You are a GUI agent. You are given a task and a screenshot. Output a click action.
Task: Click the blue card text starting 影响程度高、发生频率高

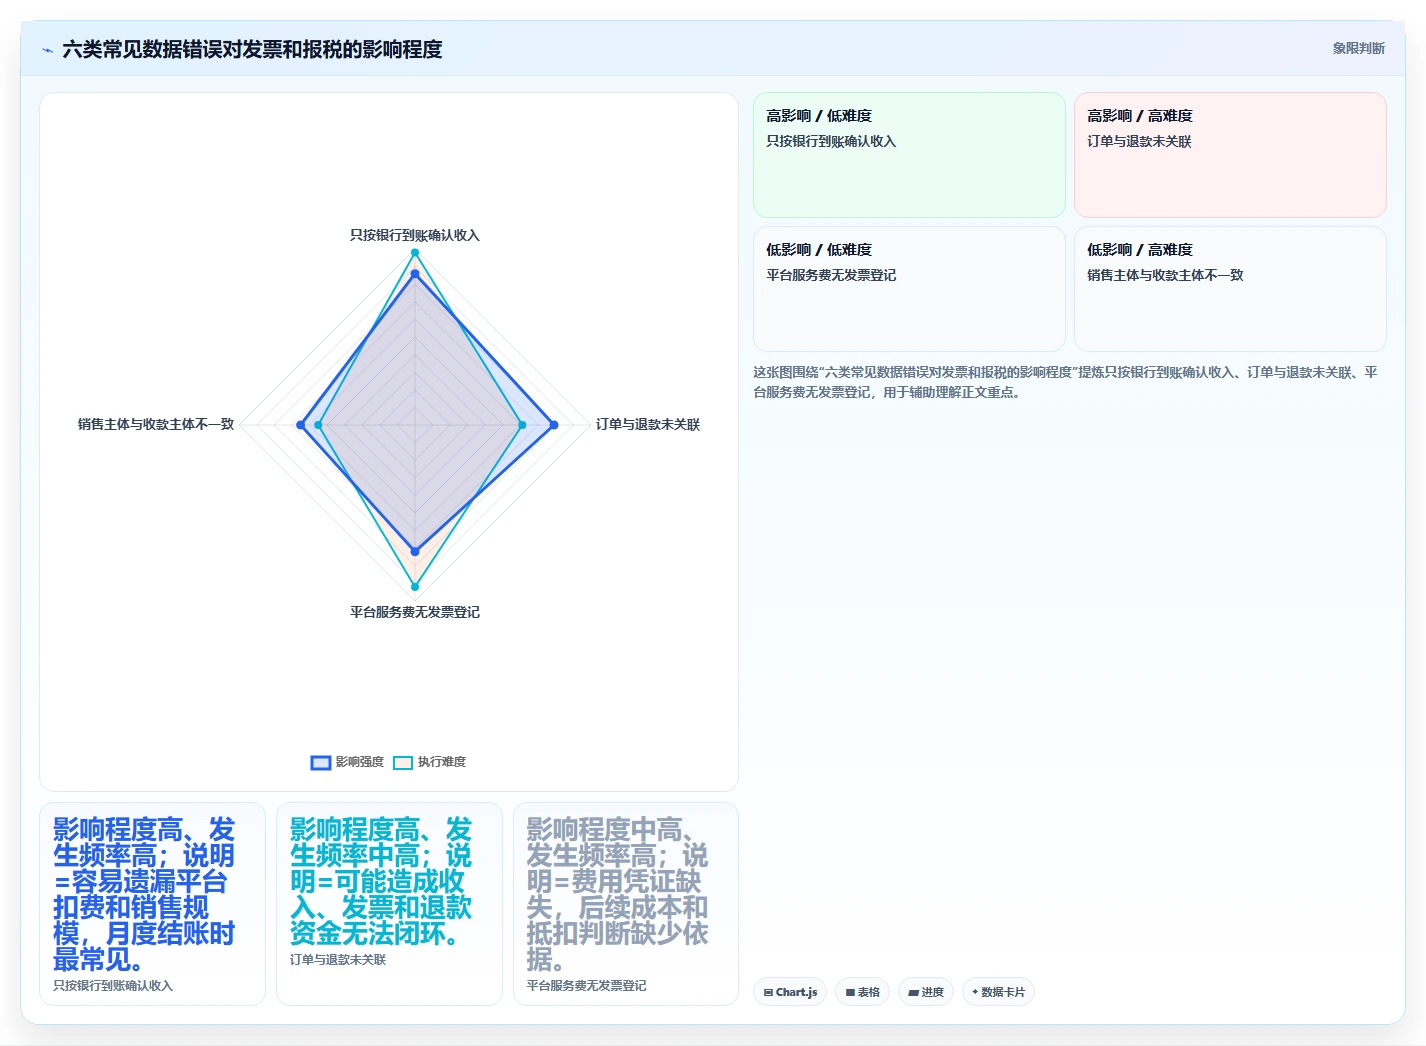pyautogui.click(x=144, y=894)
